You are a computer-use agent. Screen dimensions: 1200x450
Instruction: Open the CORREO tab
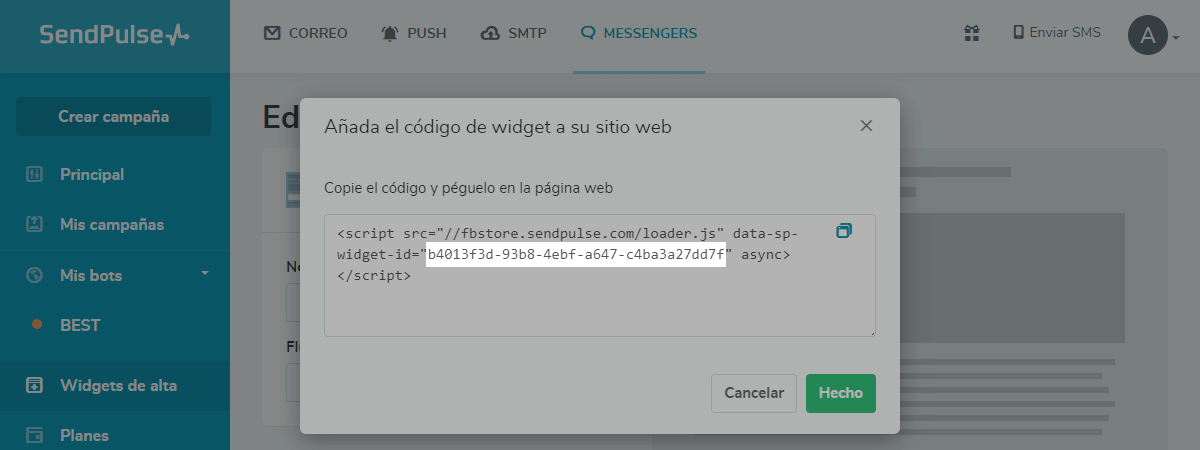[x=306, y=33]
